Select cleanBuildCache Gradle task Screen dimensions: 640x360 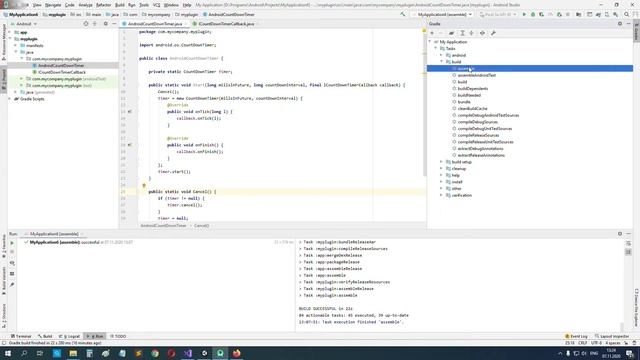point(472,109)
